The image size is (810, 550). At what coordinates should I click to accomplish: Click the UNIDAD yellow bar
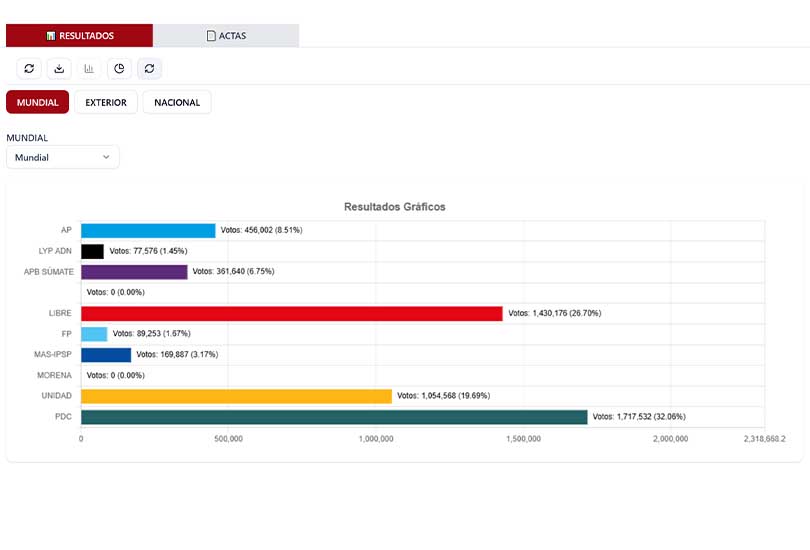coord(236,396)
